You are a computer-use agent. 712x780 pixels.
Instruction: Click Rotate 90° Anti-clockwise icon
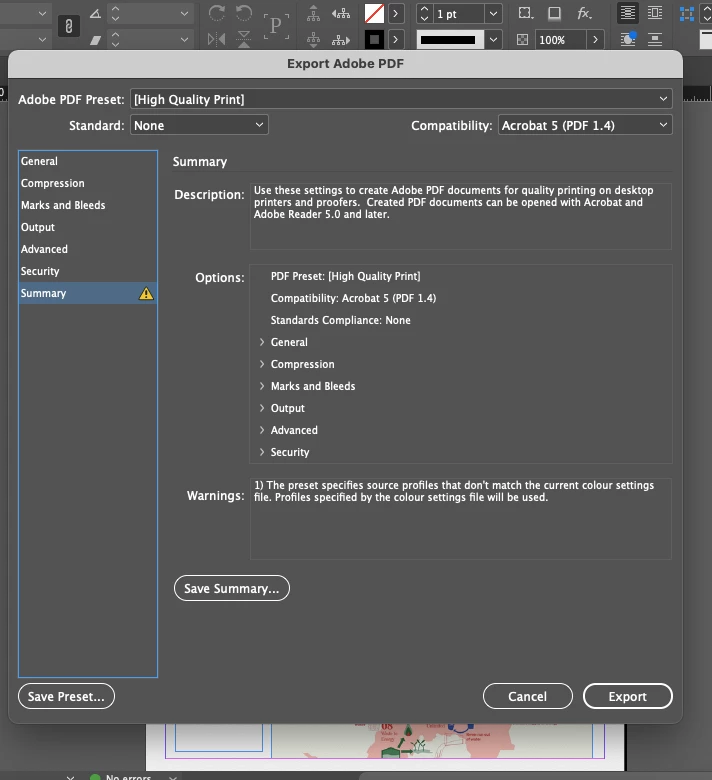click(244, 13)
